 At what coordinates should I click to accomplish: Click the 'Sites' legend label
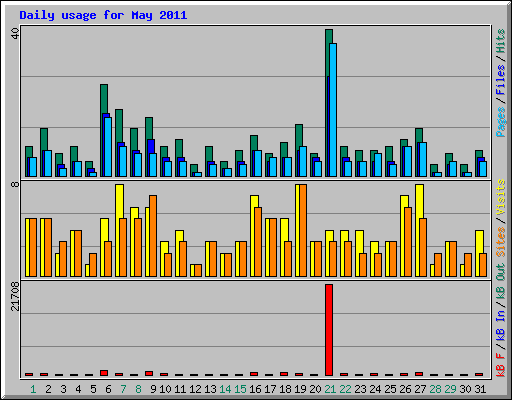(501, 242)
